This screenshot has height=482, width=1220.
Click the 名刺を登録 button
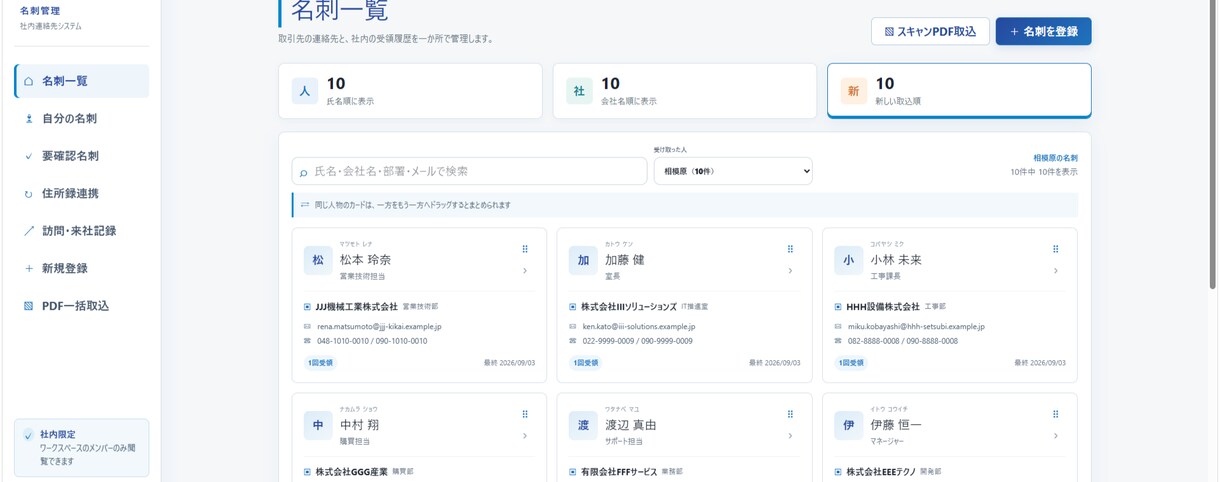click(x=1043, y=31)
